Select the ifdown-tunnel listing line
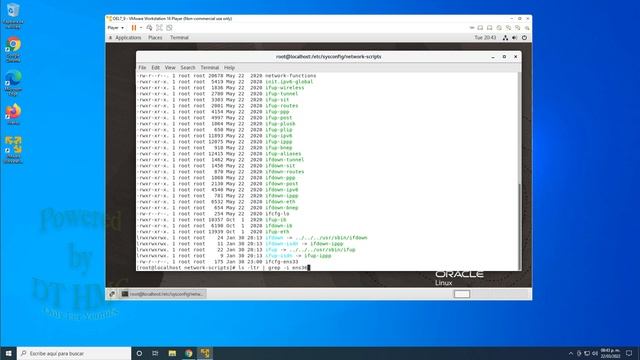 [x=220, y=160]
